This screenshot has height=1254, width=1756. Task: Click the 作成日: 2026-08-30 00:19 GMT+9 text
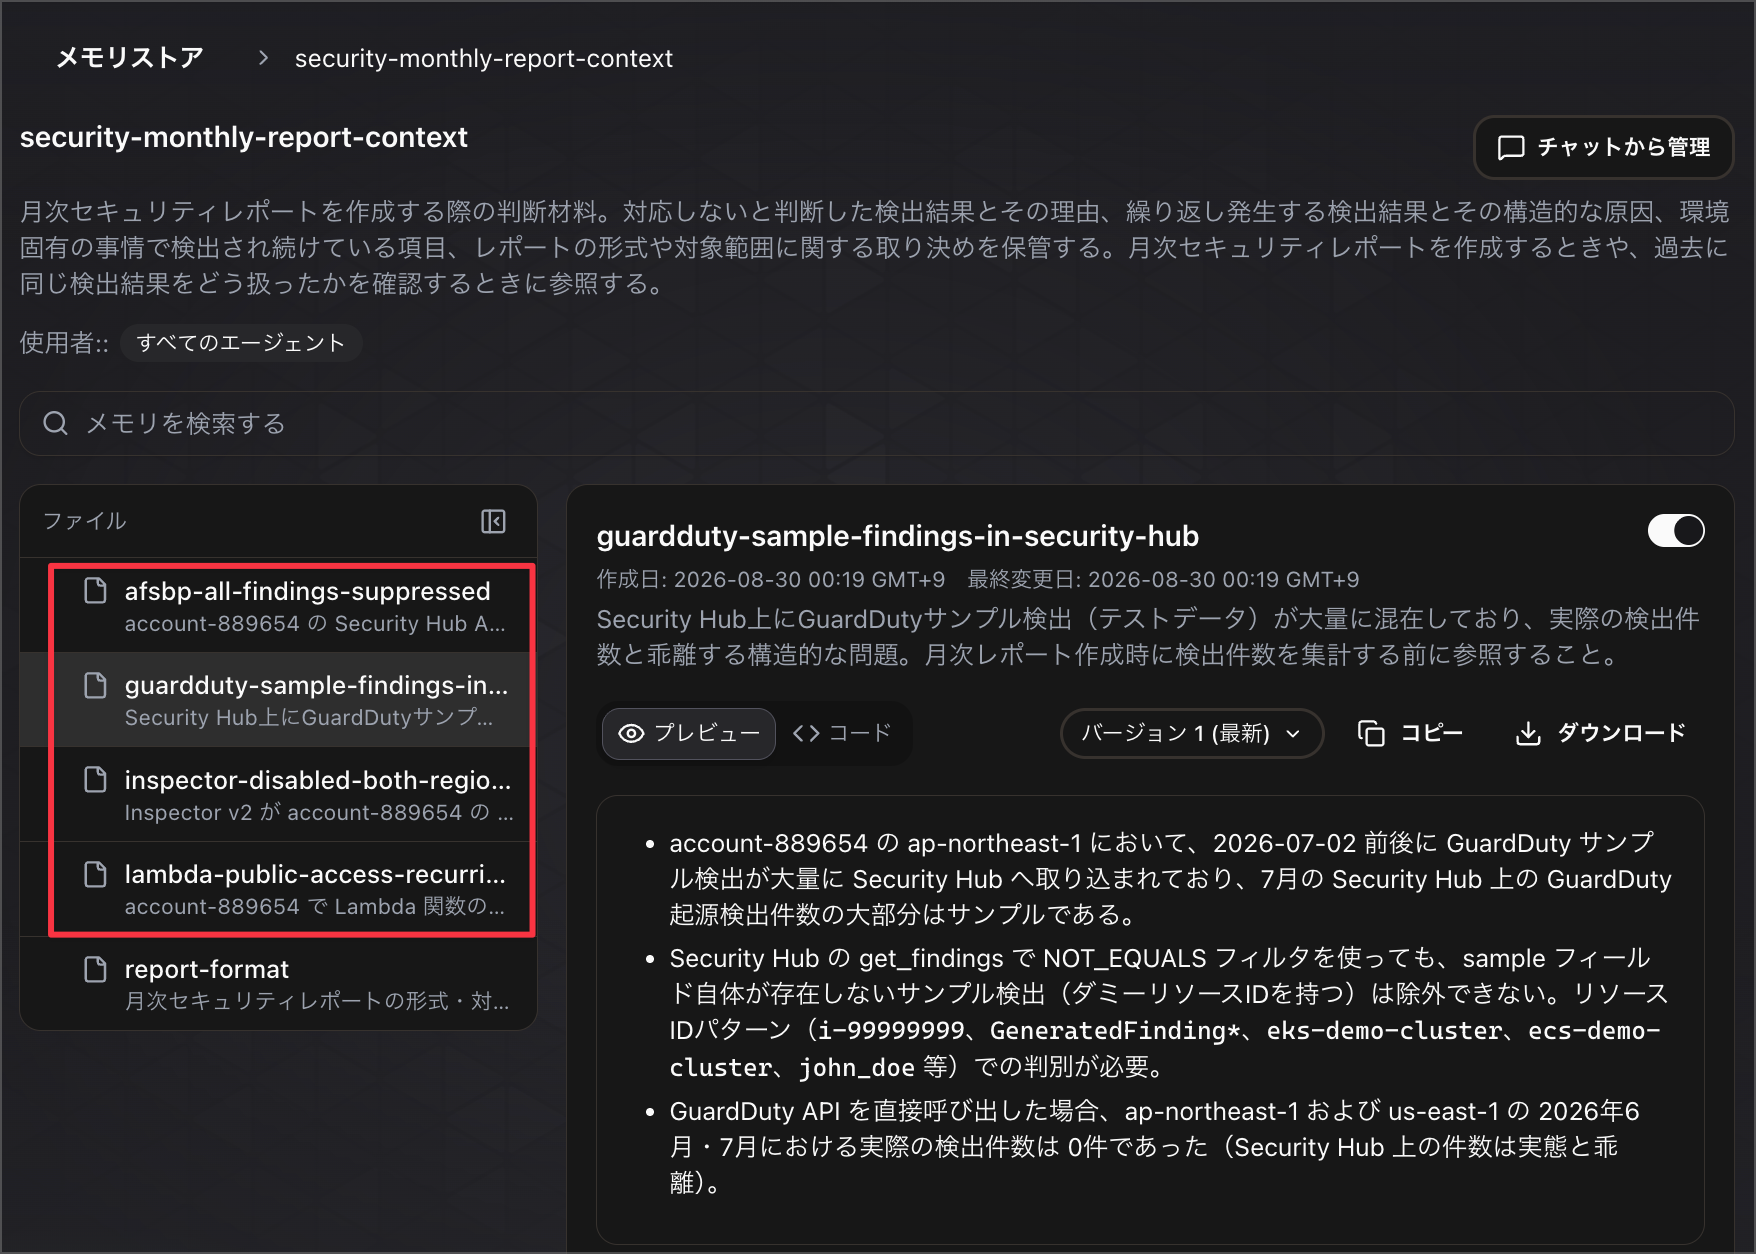771,580
